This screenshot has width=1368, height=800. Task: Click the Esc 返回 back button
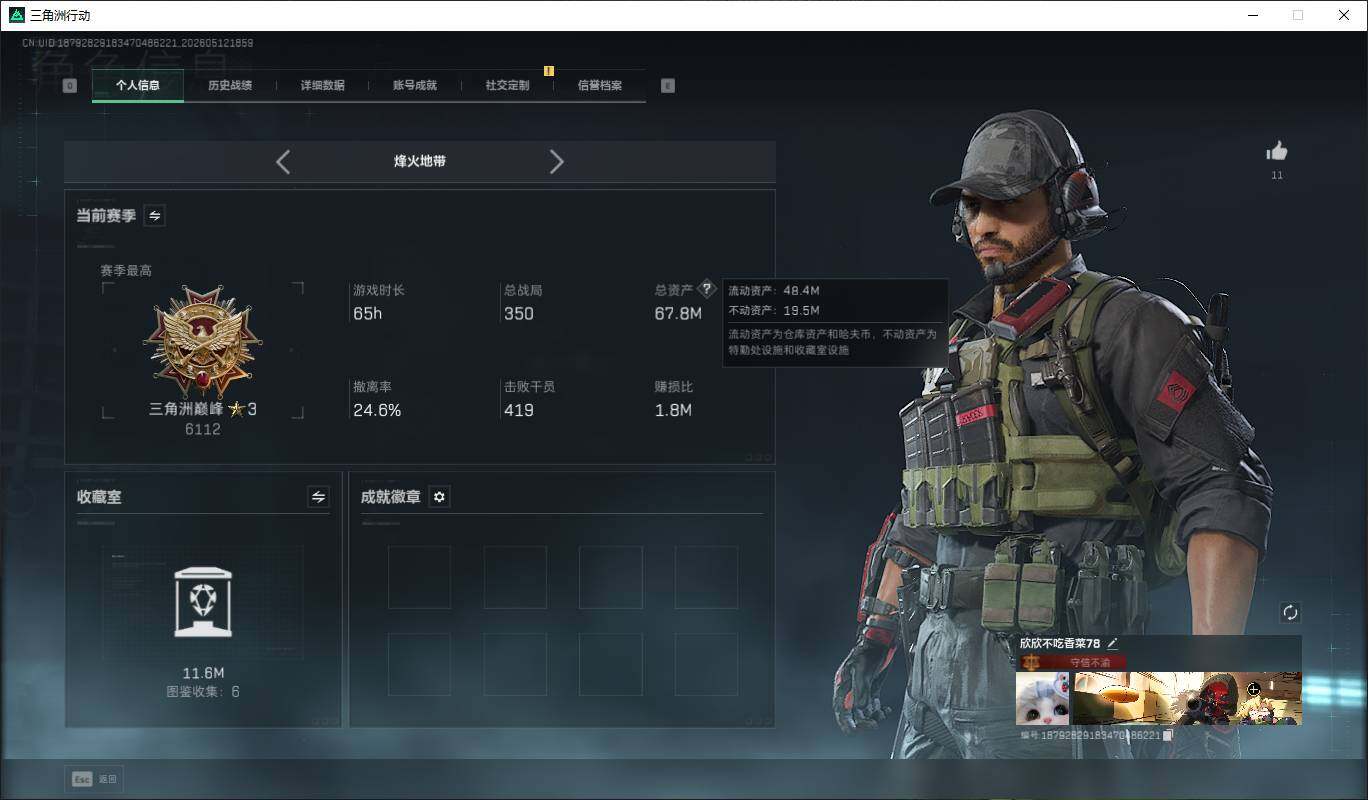point(95,779)
